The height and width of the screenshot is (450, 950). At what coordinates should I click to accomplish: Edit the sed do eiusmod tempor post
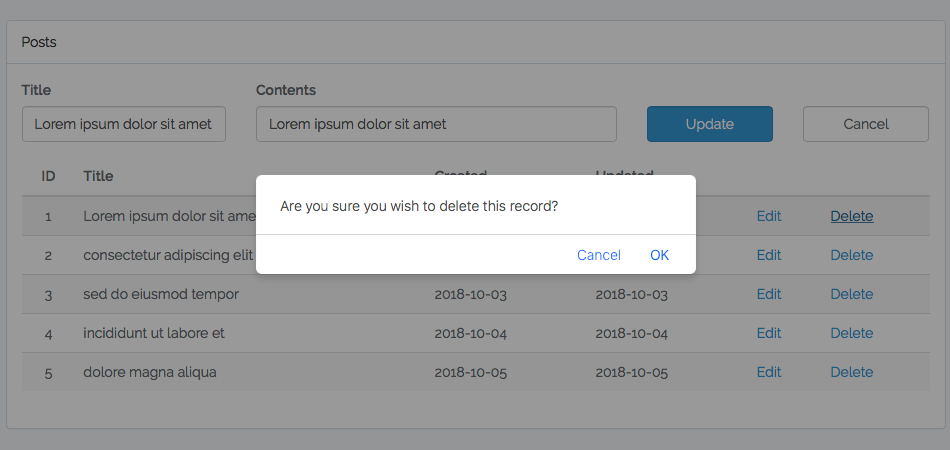click(769, 294)
